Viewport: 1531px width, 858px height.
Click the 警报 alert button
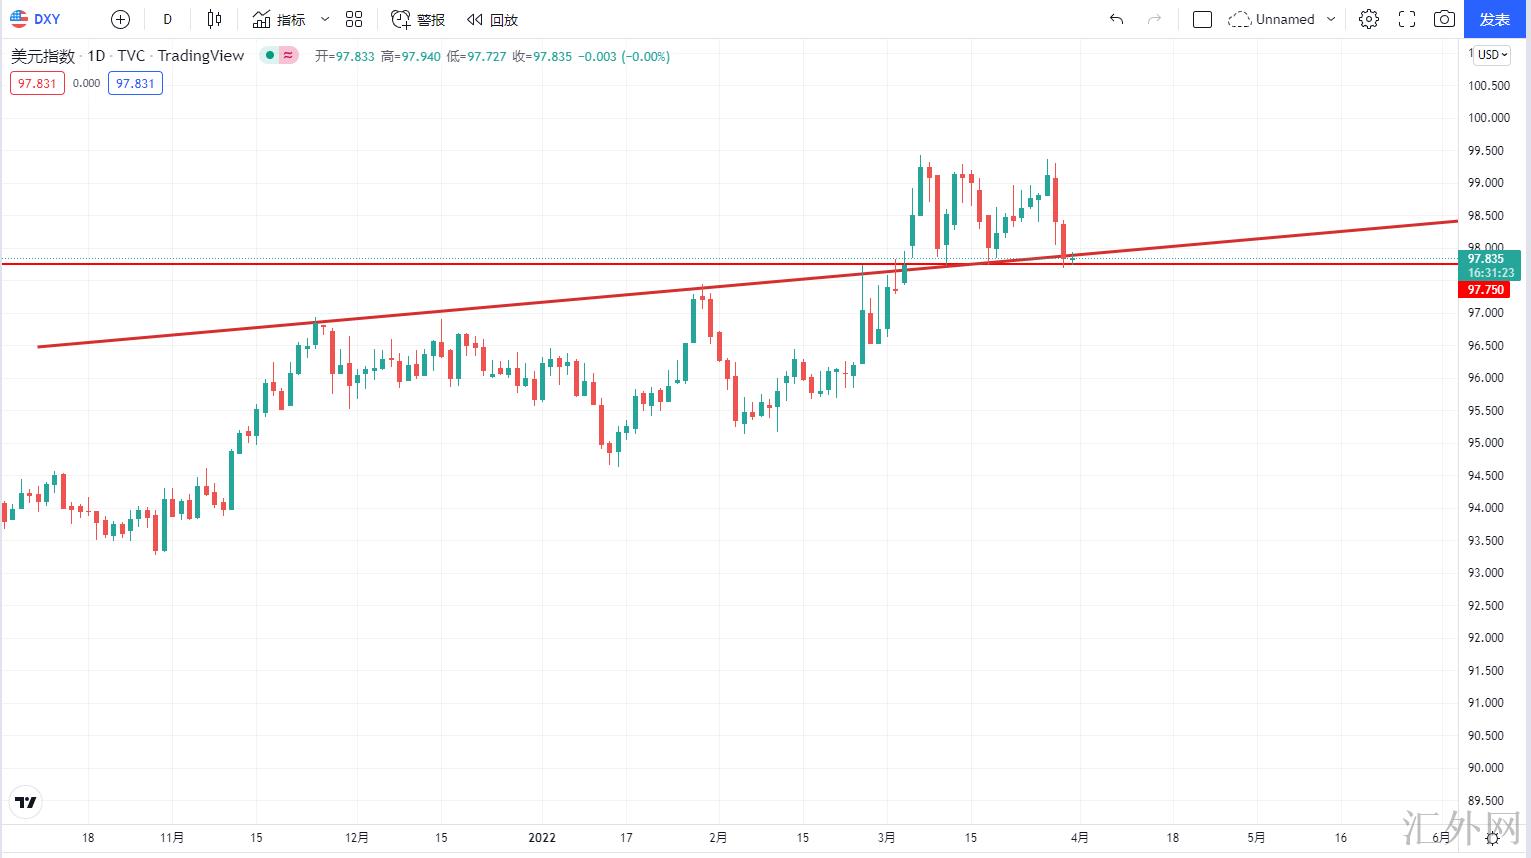tap(418, 19)
